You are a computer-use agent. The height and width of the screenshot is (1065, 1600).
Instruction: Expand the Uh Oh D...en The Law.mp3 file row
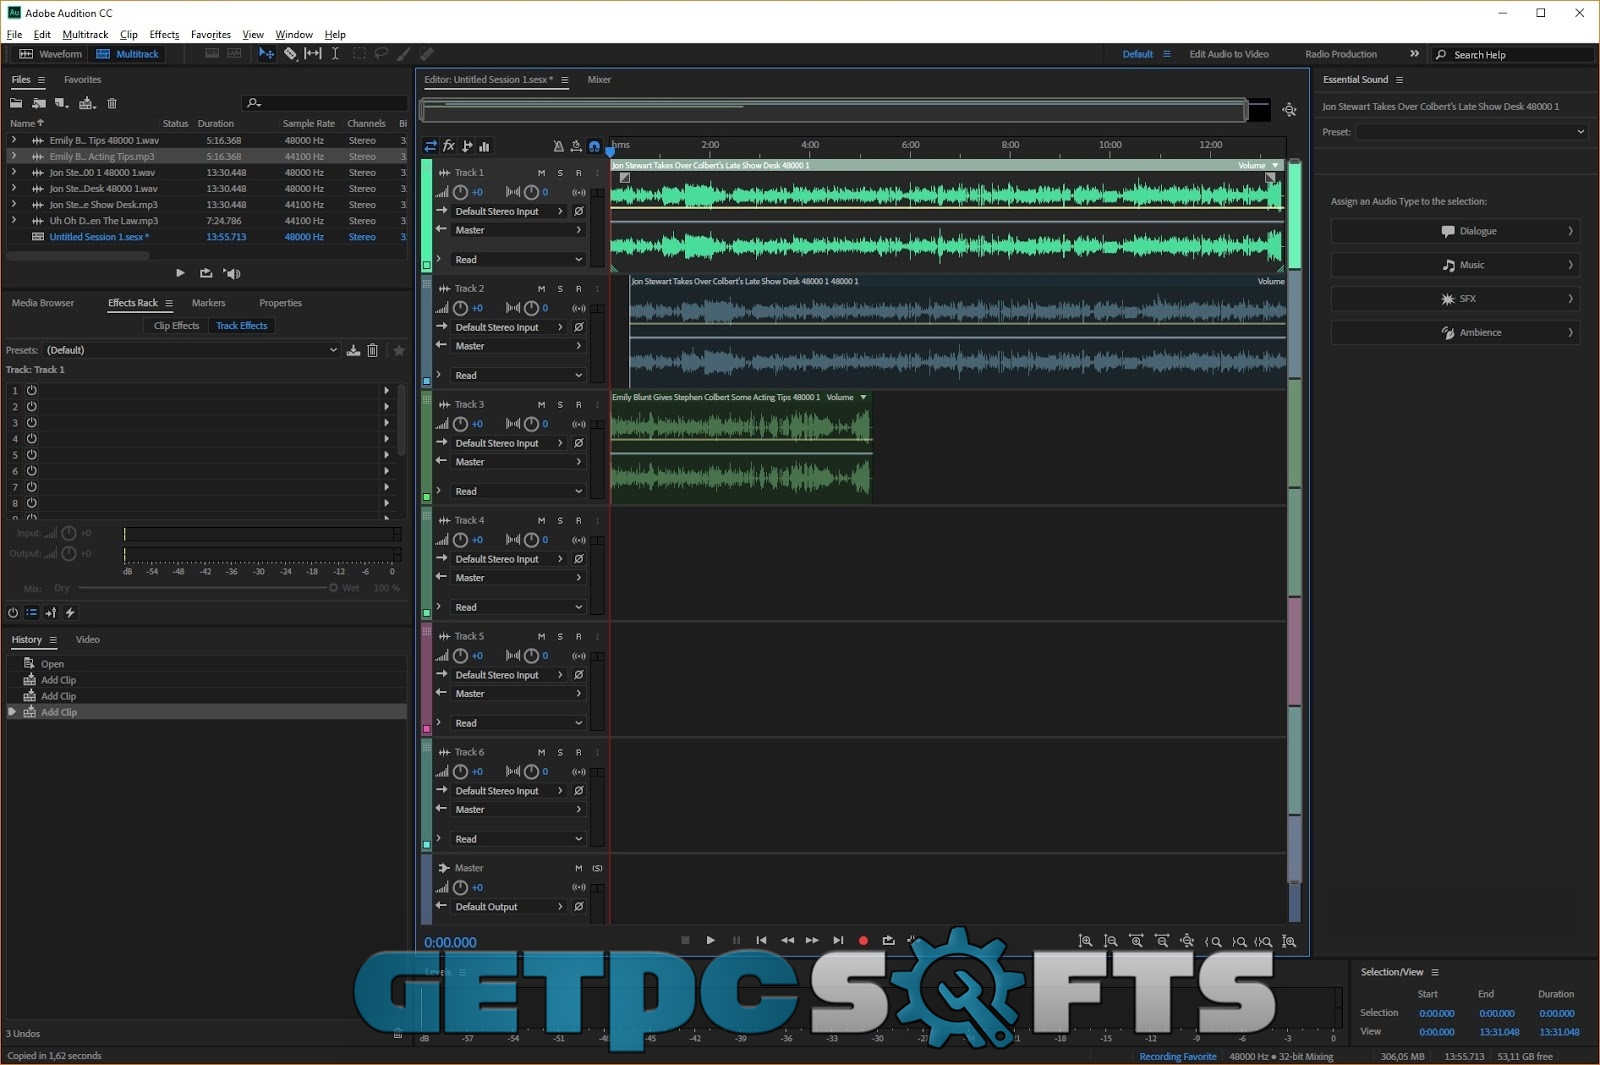tap(14, 220)
